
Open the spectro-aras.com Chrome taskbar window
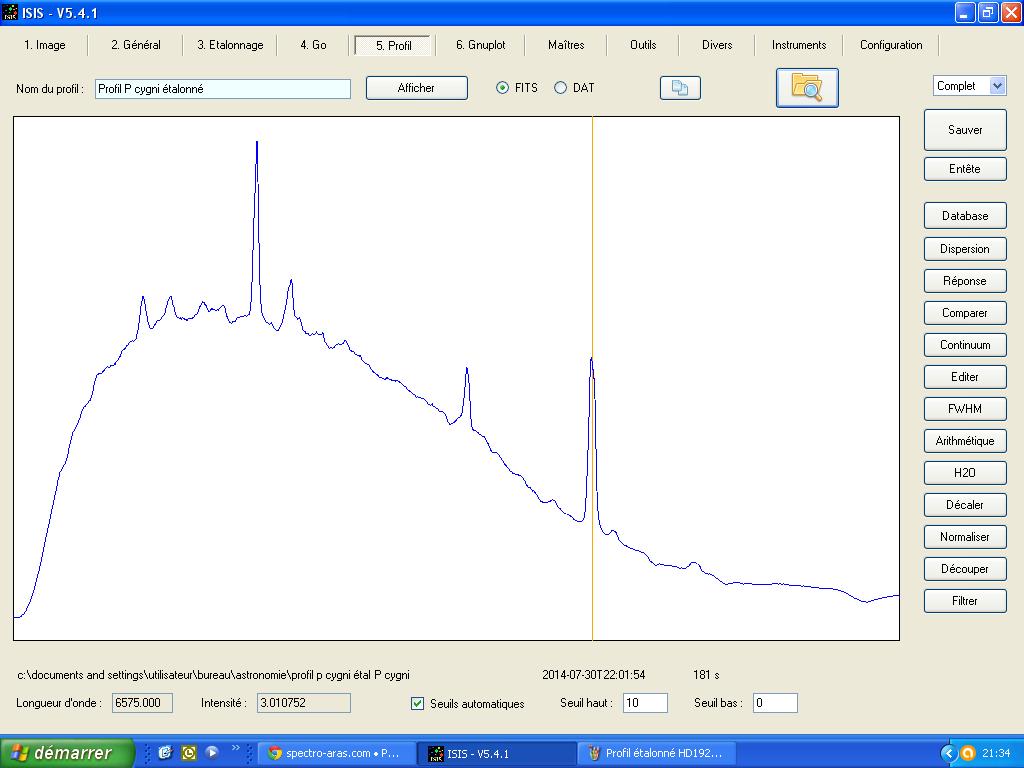[x=335, y=753]
